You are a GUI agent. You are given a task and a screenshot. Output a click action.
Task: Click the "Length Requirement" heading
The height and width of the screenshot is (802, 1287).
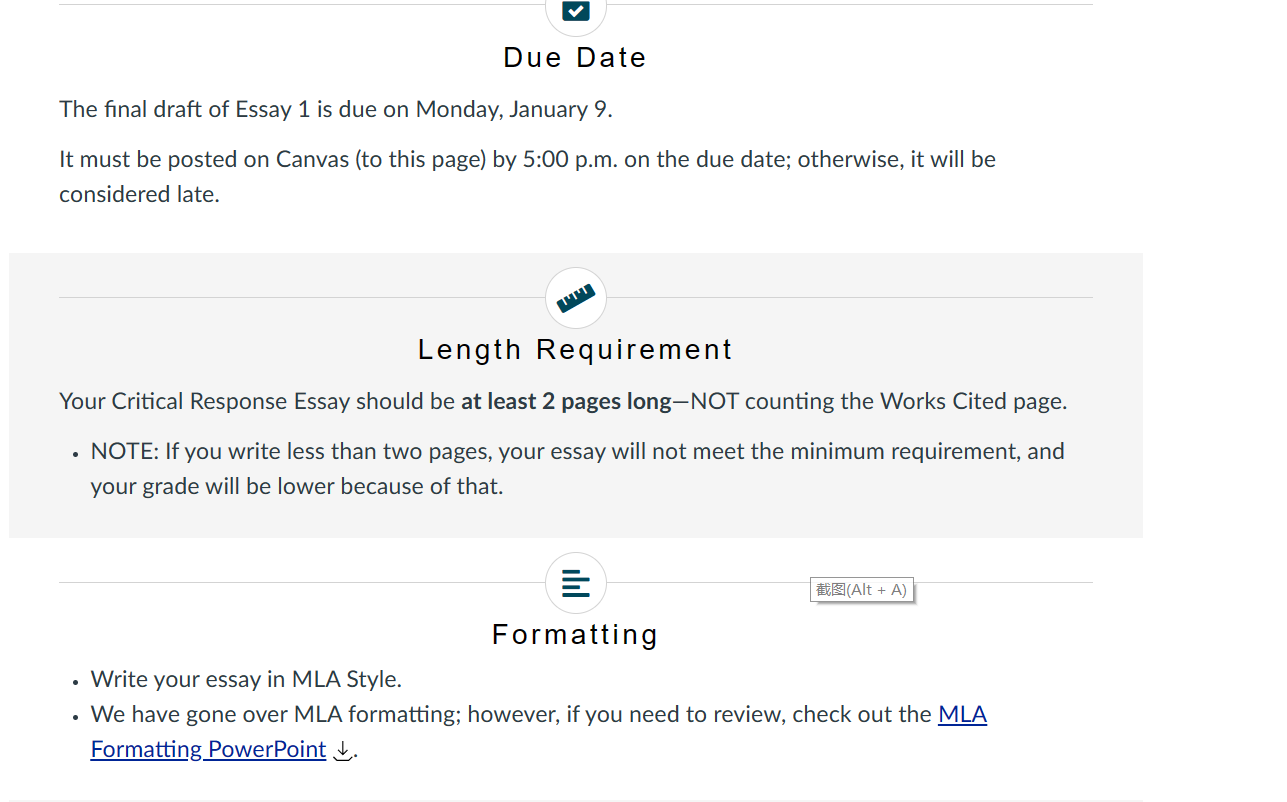click(x=575, y=350)
